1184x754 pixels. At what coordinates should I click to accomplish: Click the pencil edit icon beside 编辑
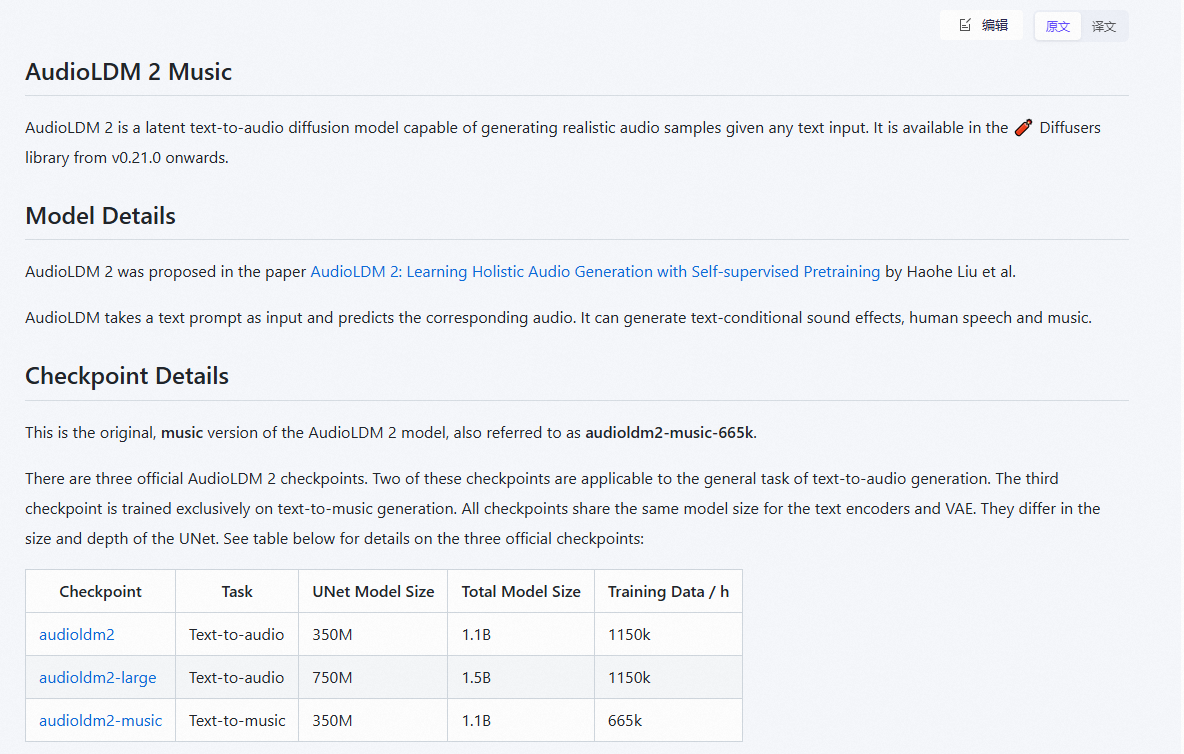pyautogui.click(x=965, y=26)
